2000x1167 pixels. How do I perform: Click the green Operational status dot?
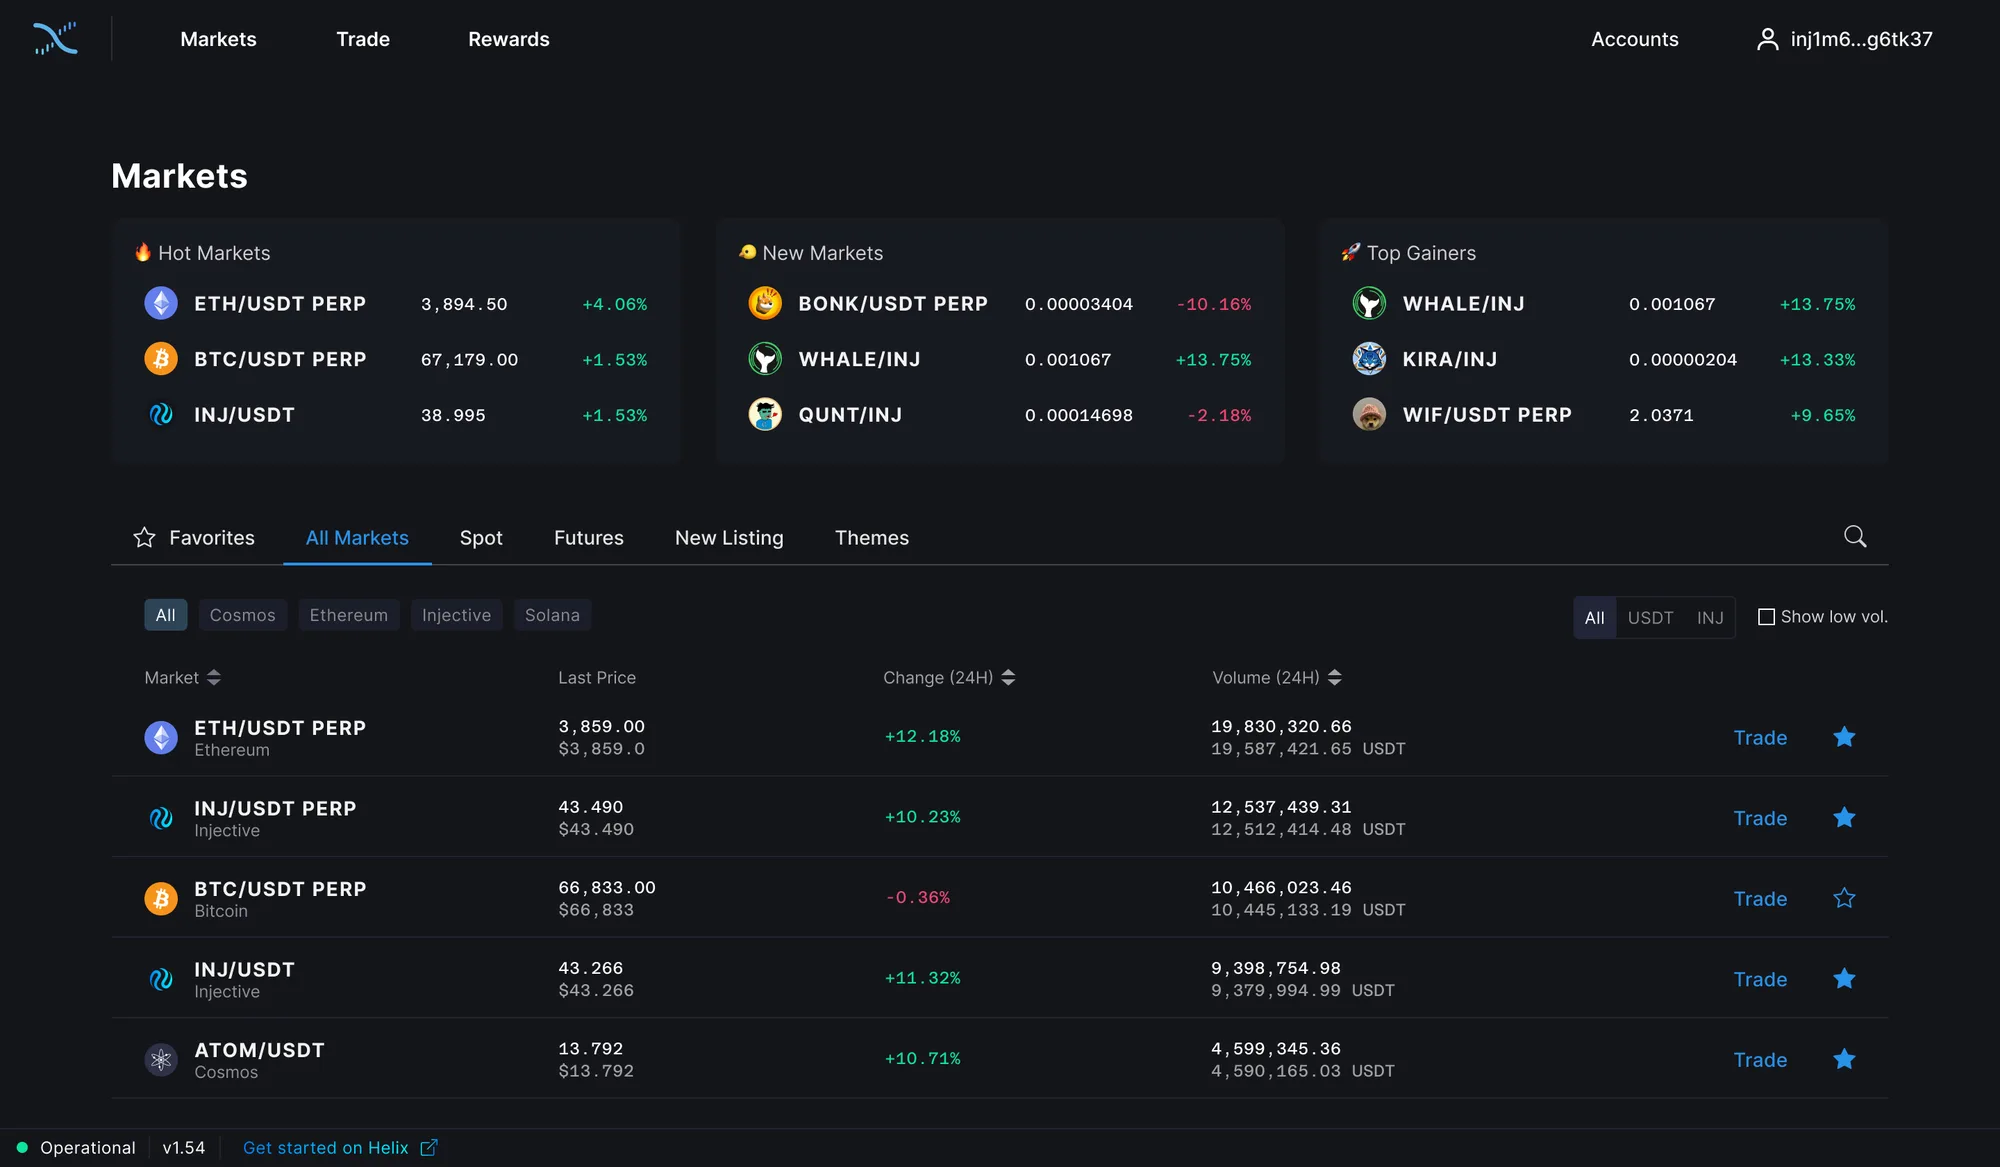(x=22, y=1148)
